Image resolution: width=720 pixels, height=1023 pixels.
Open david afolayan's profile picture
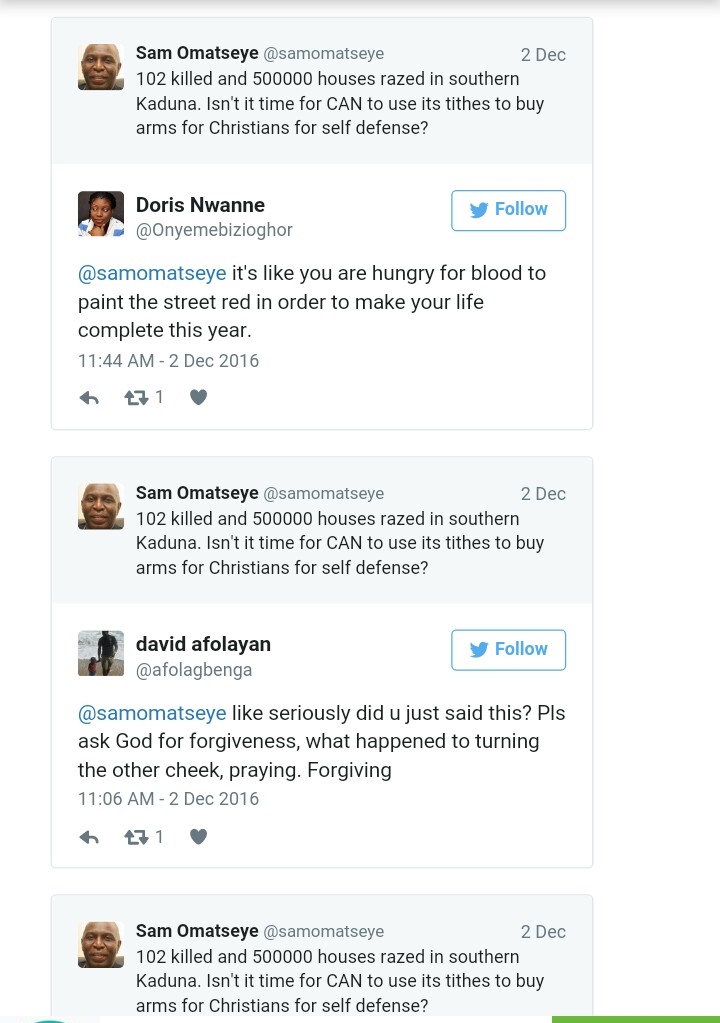click(x=101, y=653)
